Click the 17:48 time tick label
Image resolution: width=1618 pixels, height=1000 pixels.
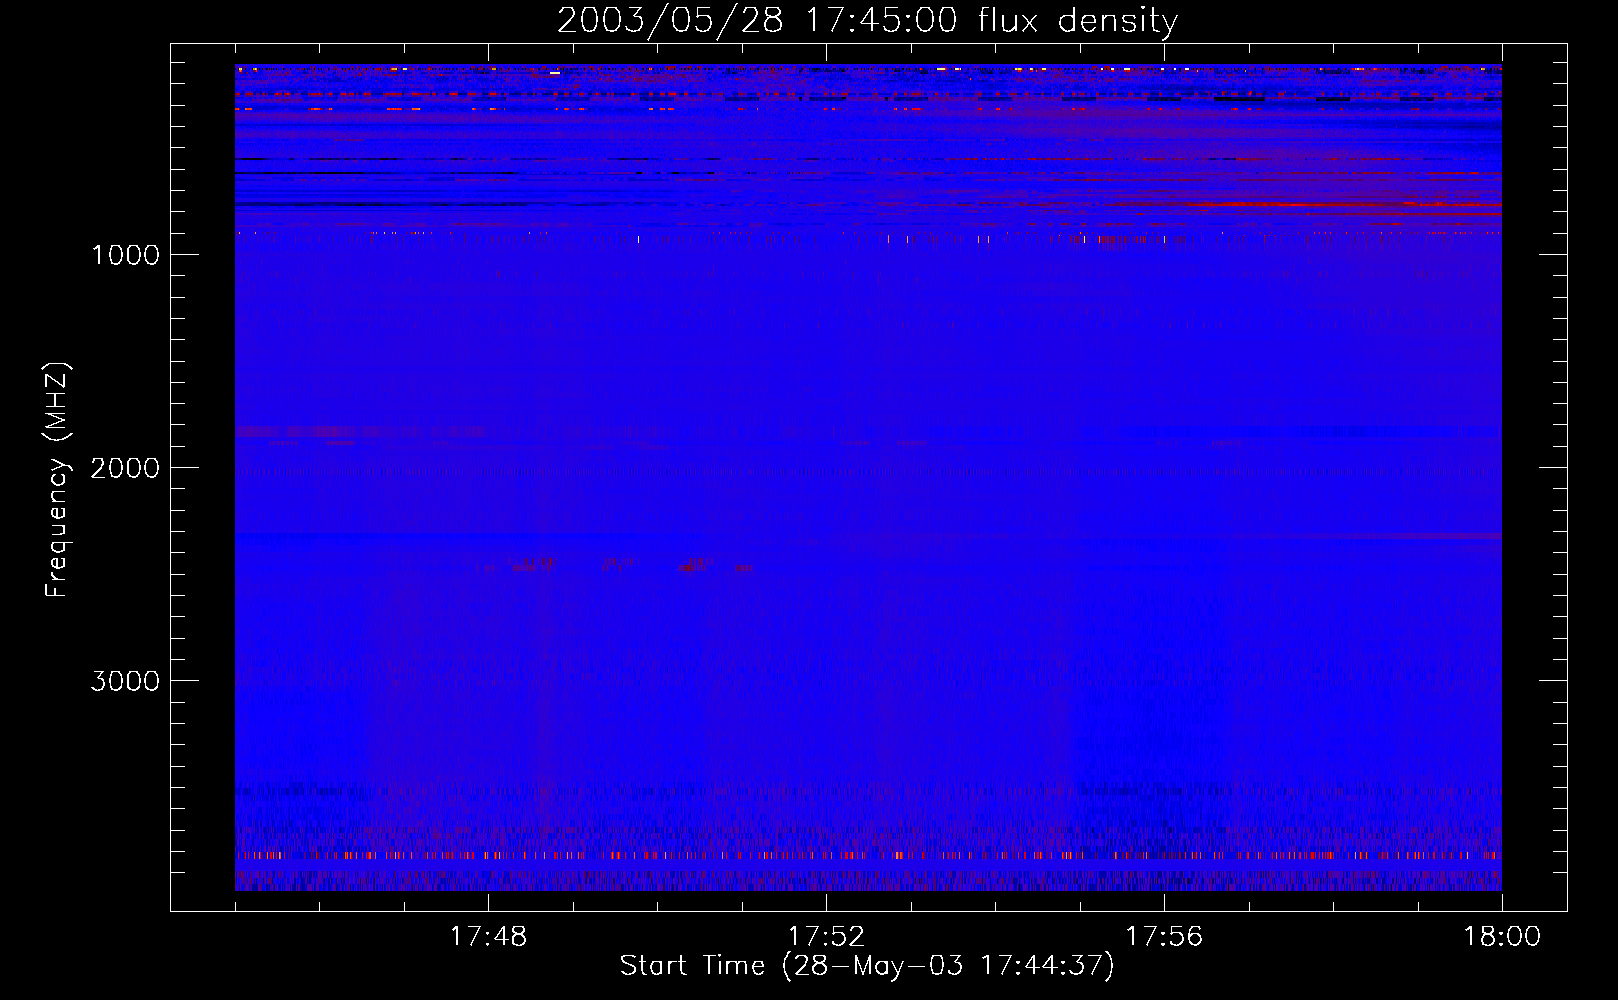click(x=488, y=937)
